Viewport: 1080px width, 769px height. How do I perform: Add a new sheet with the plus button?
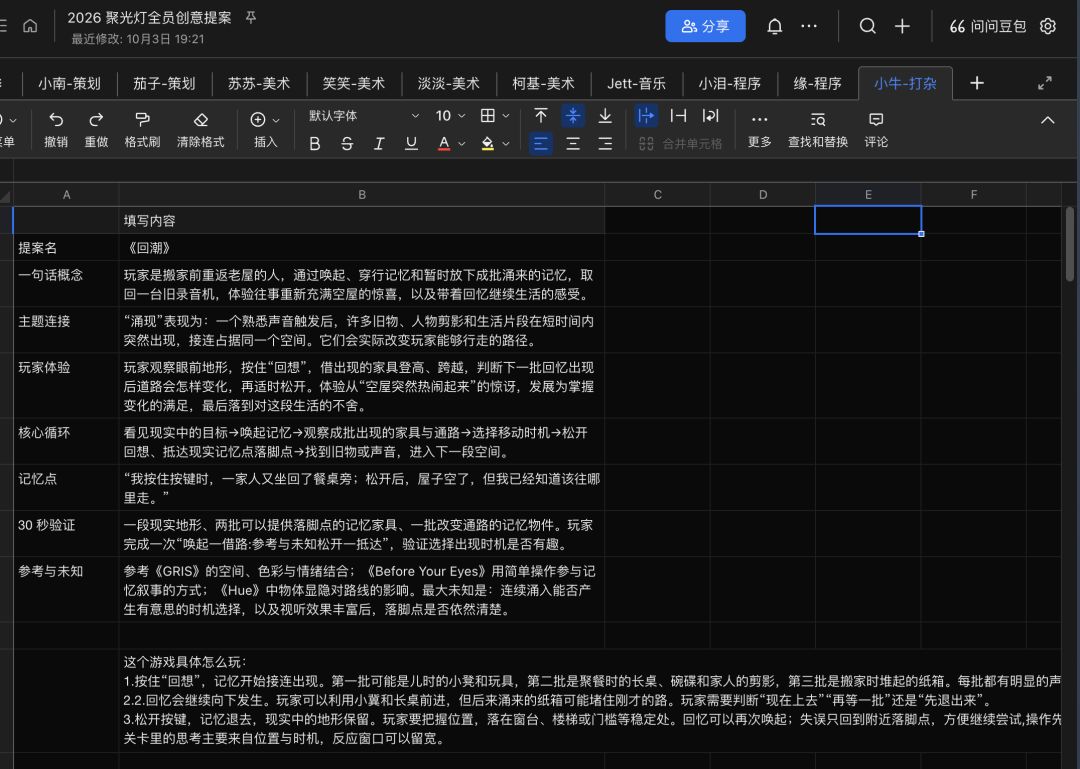coord(977,83)
